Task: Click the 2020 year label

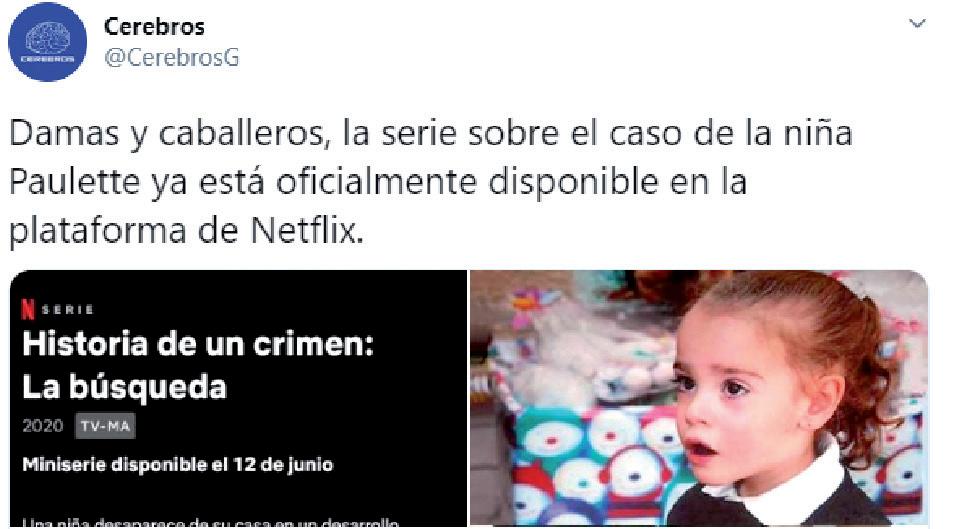Action: point(43,426)
